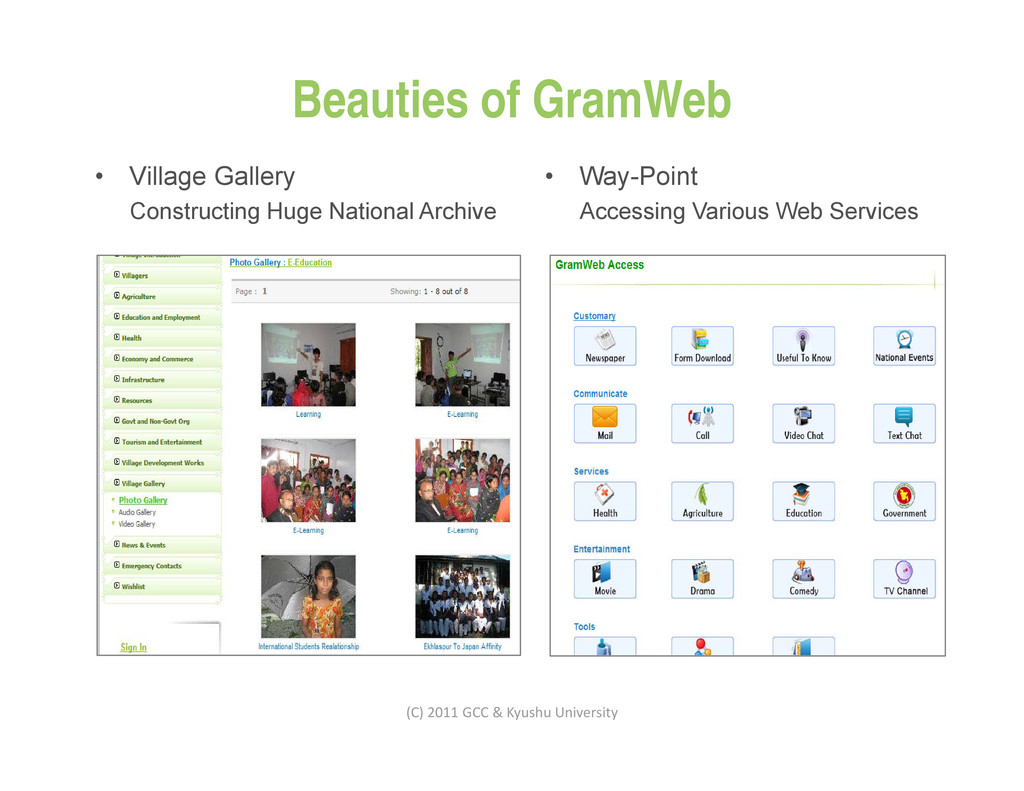Open the Learning photo thumbnail
The height and width of the screenshot is (791, 1024).
[308, 364]
